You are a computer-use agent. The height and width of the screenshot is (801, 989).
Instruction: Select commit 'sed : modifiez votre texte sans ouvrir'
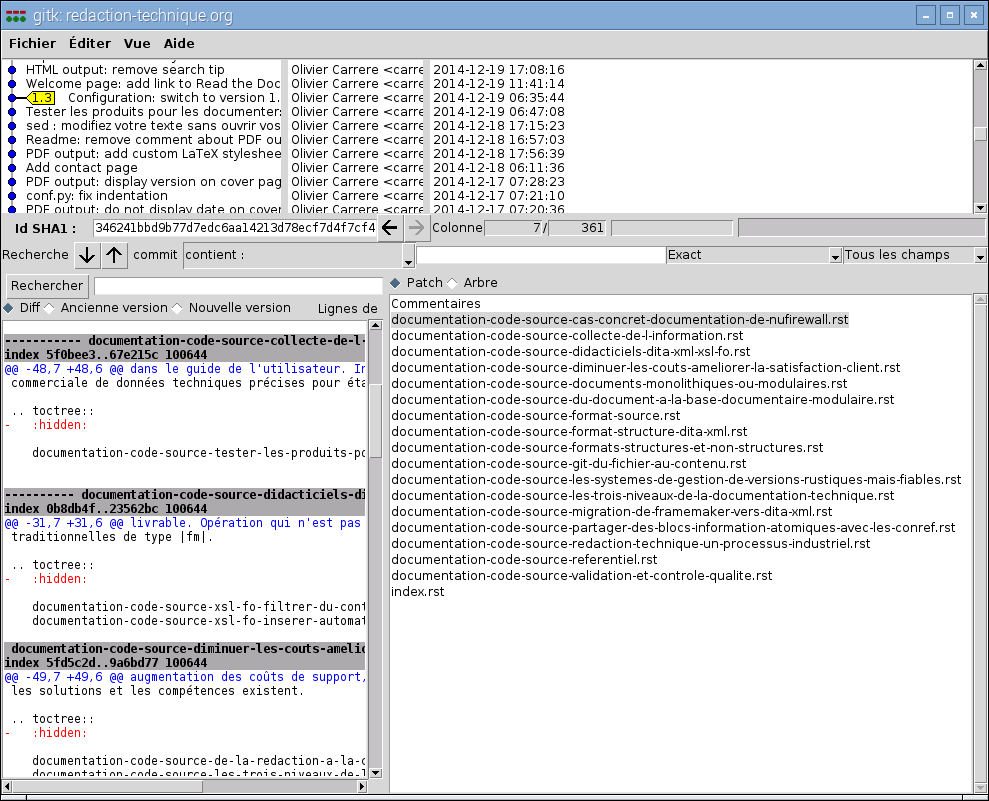click(153, 126)
